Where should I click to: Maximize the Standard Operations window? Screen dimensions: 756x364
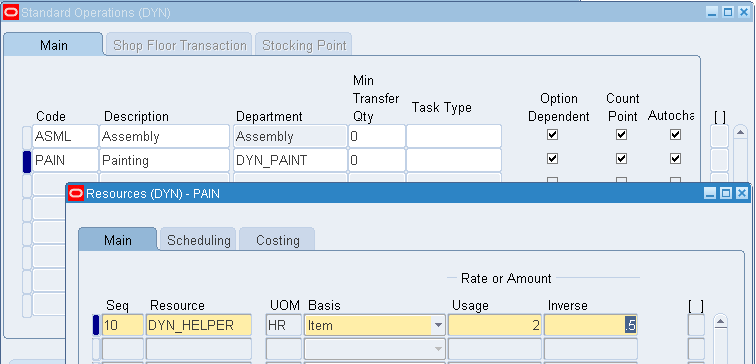point(728,13)
